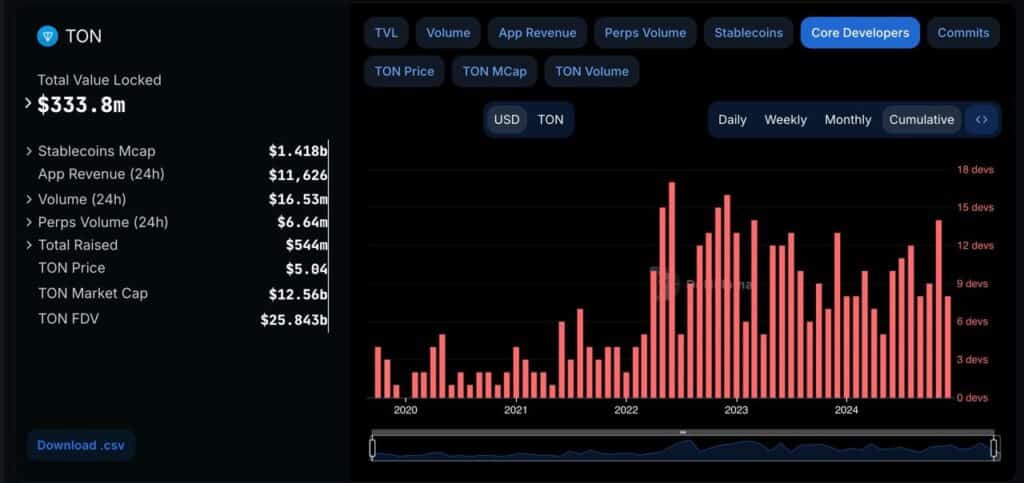Click the embed code icon button
Viewport: 1024px width, 483px height.
(x=982, y=120)
